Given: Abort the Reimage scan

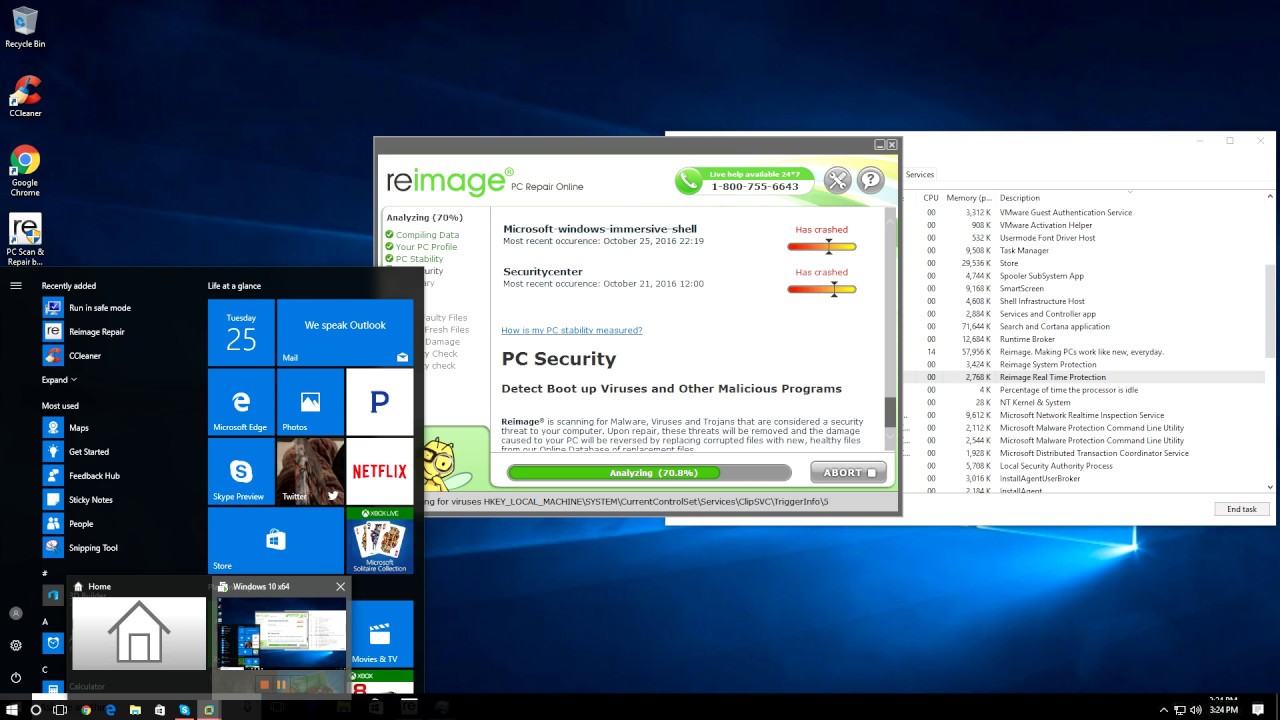Looking at the screenshot, I should (x=848, y=473).
